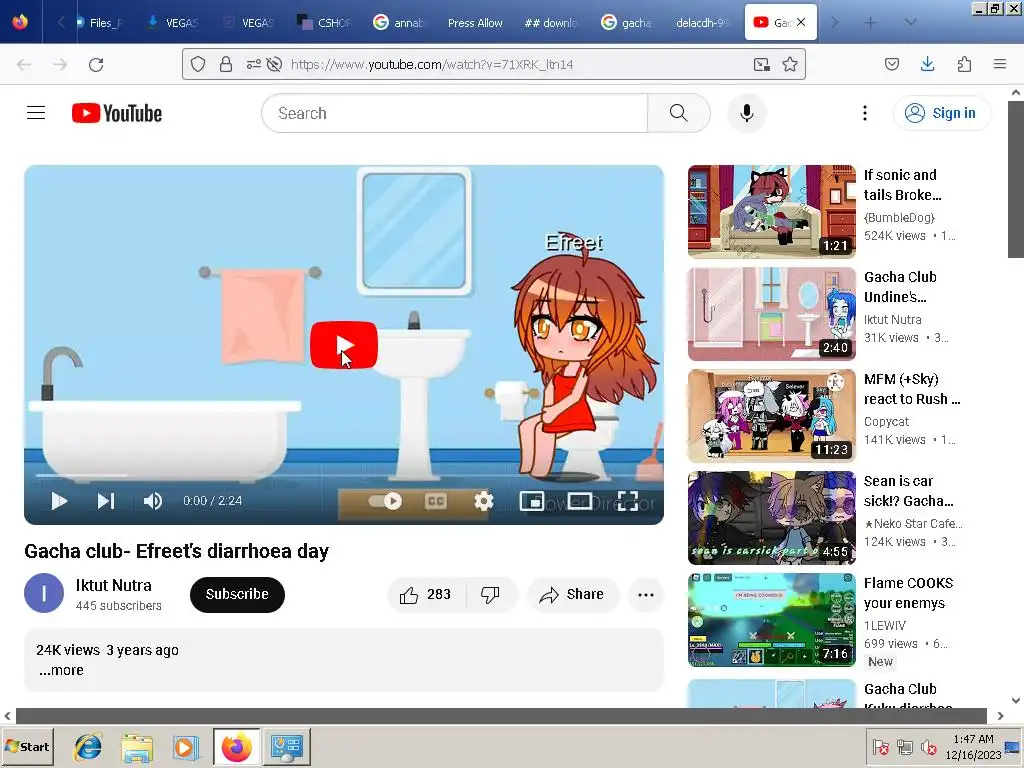Switch to the CSHOF tab
This screenshot has height=768, width=1024.
(x=324, y=23)
